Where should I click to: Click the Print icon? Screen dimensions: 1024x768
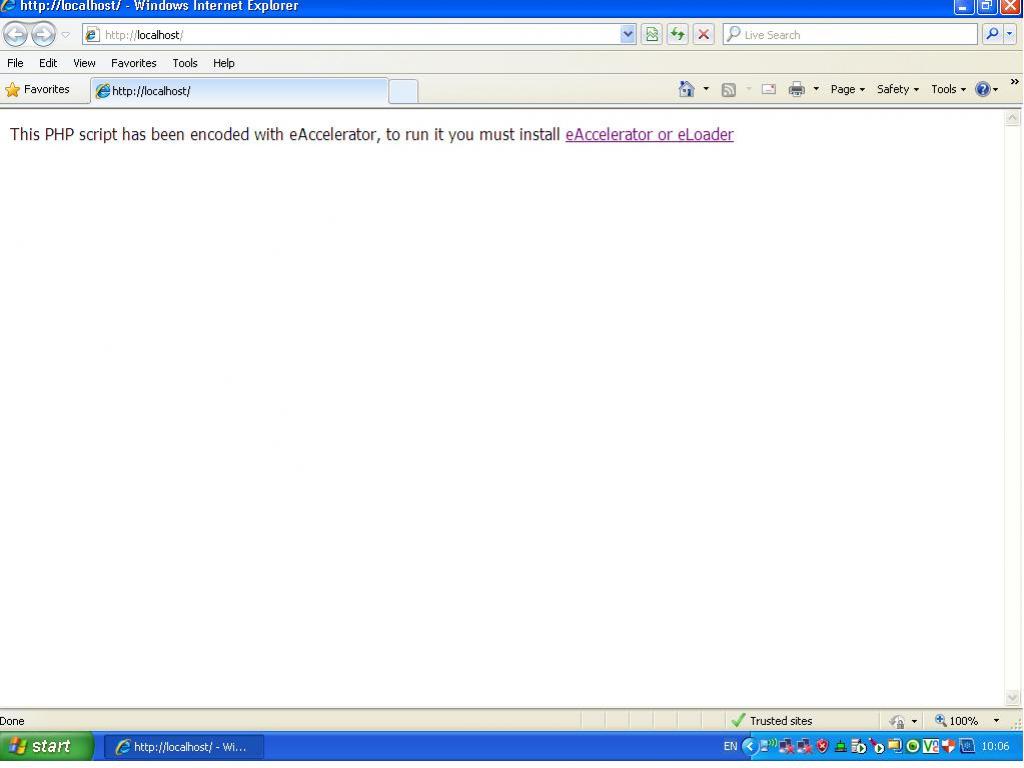tap(795, 89)
